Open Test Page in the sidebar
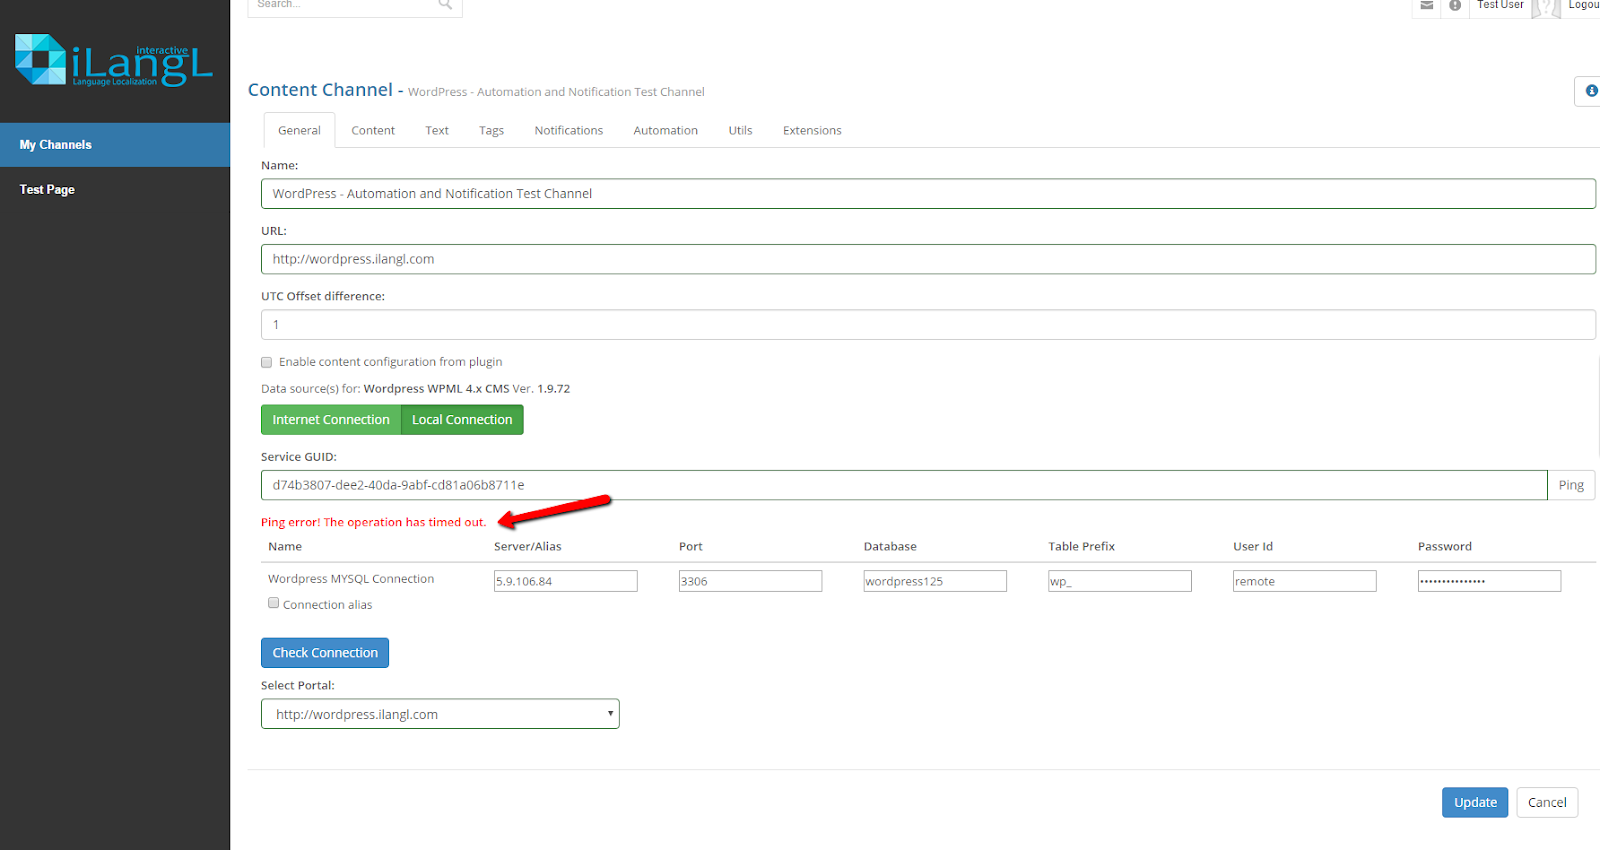Image resolution: width=1600 pixels, height=850 pixels. pos(115,189)
